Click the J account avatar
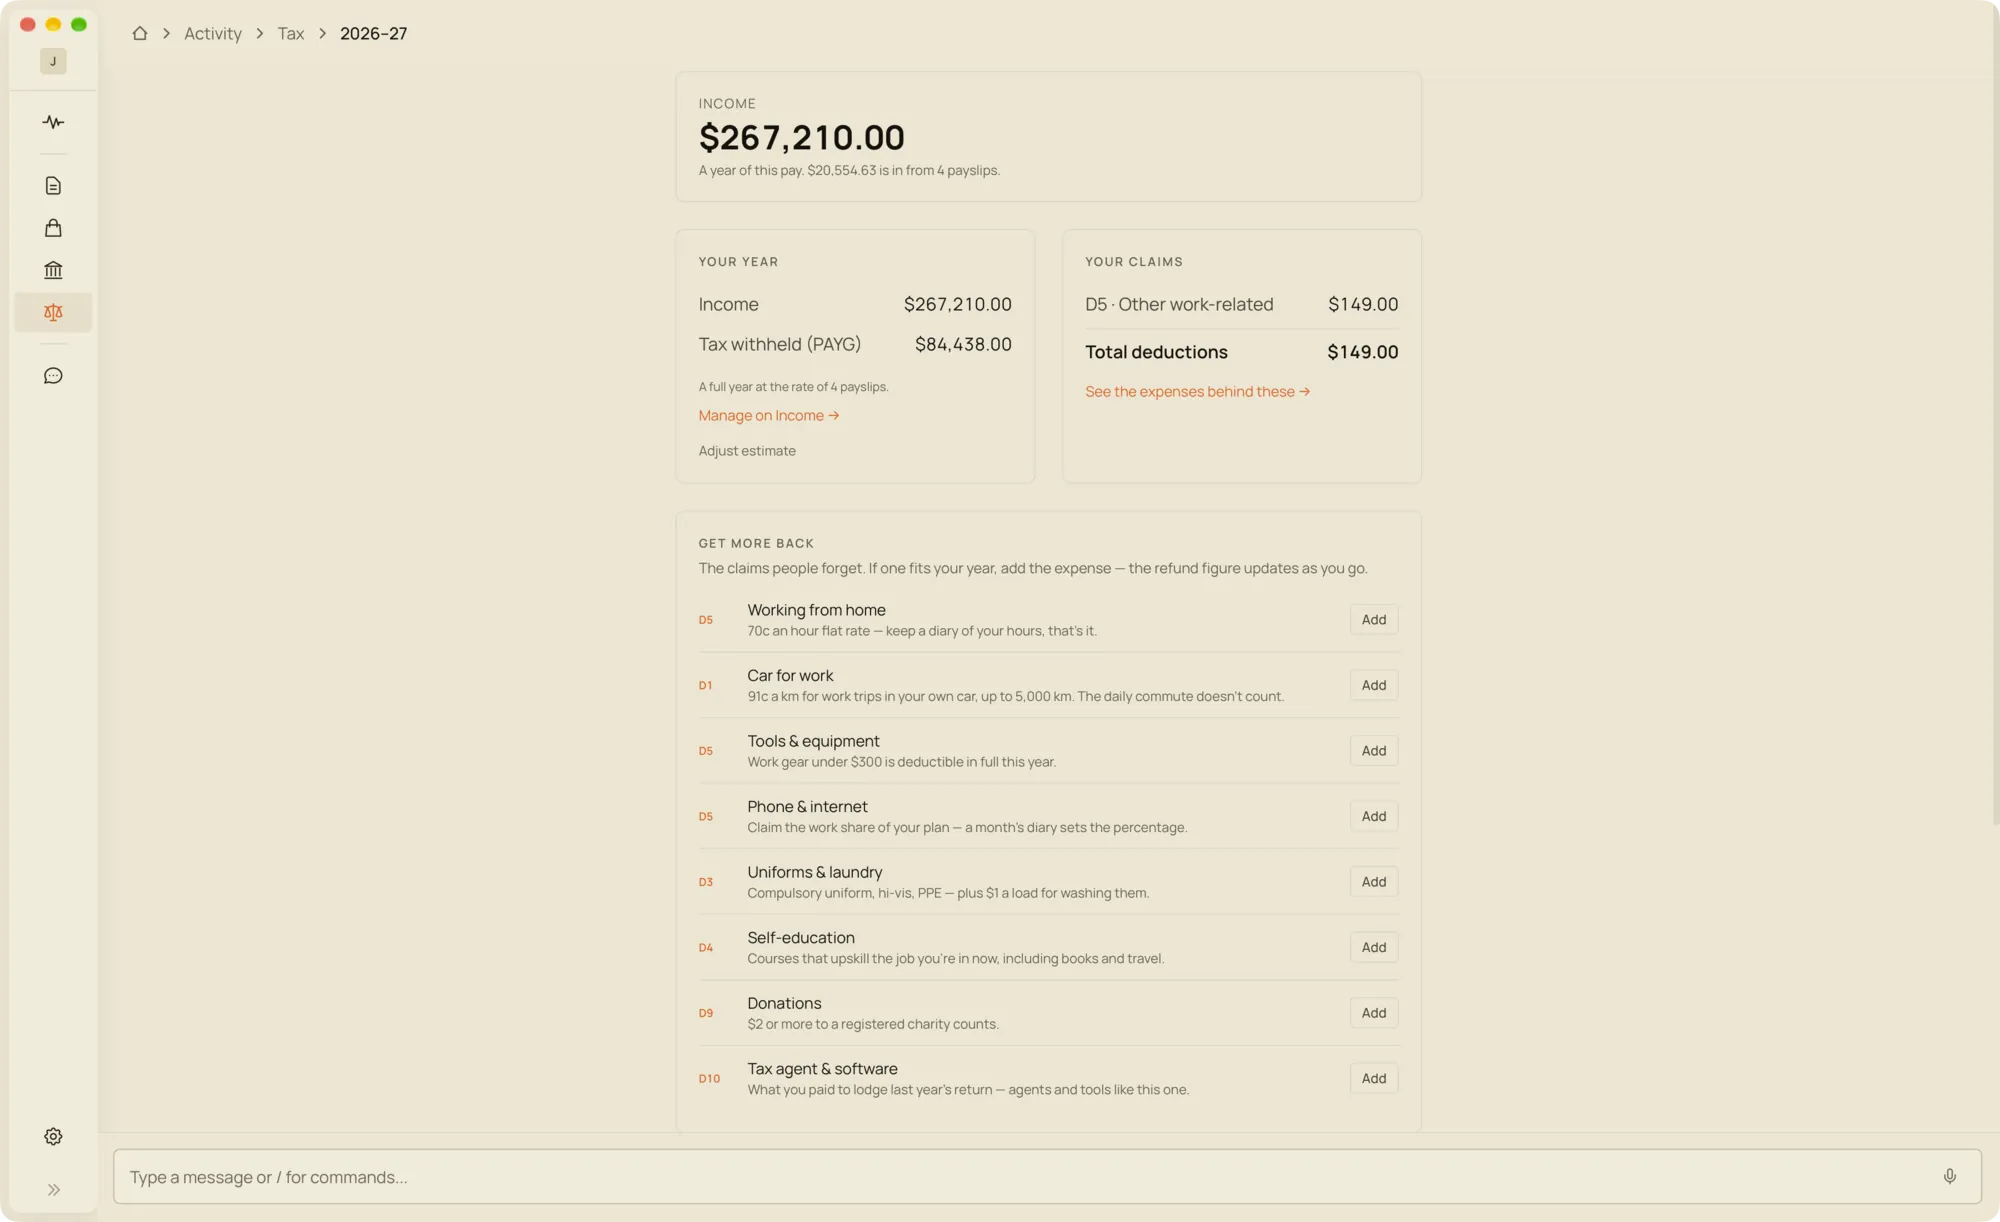 pos(53,61)
